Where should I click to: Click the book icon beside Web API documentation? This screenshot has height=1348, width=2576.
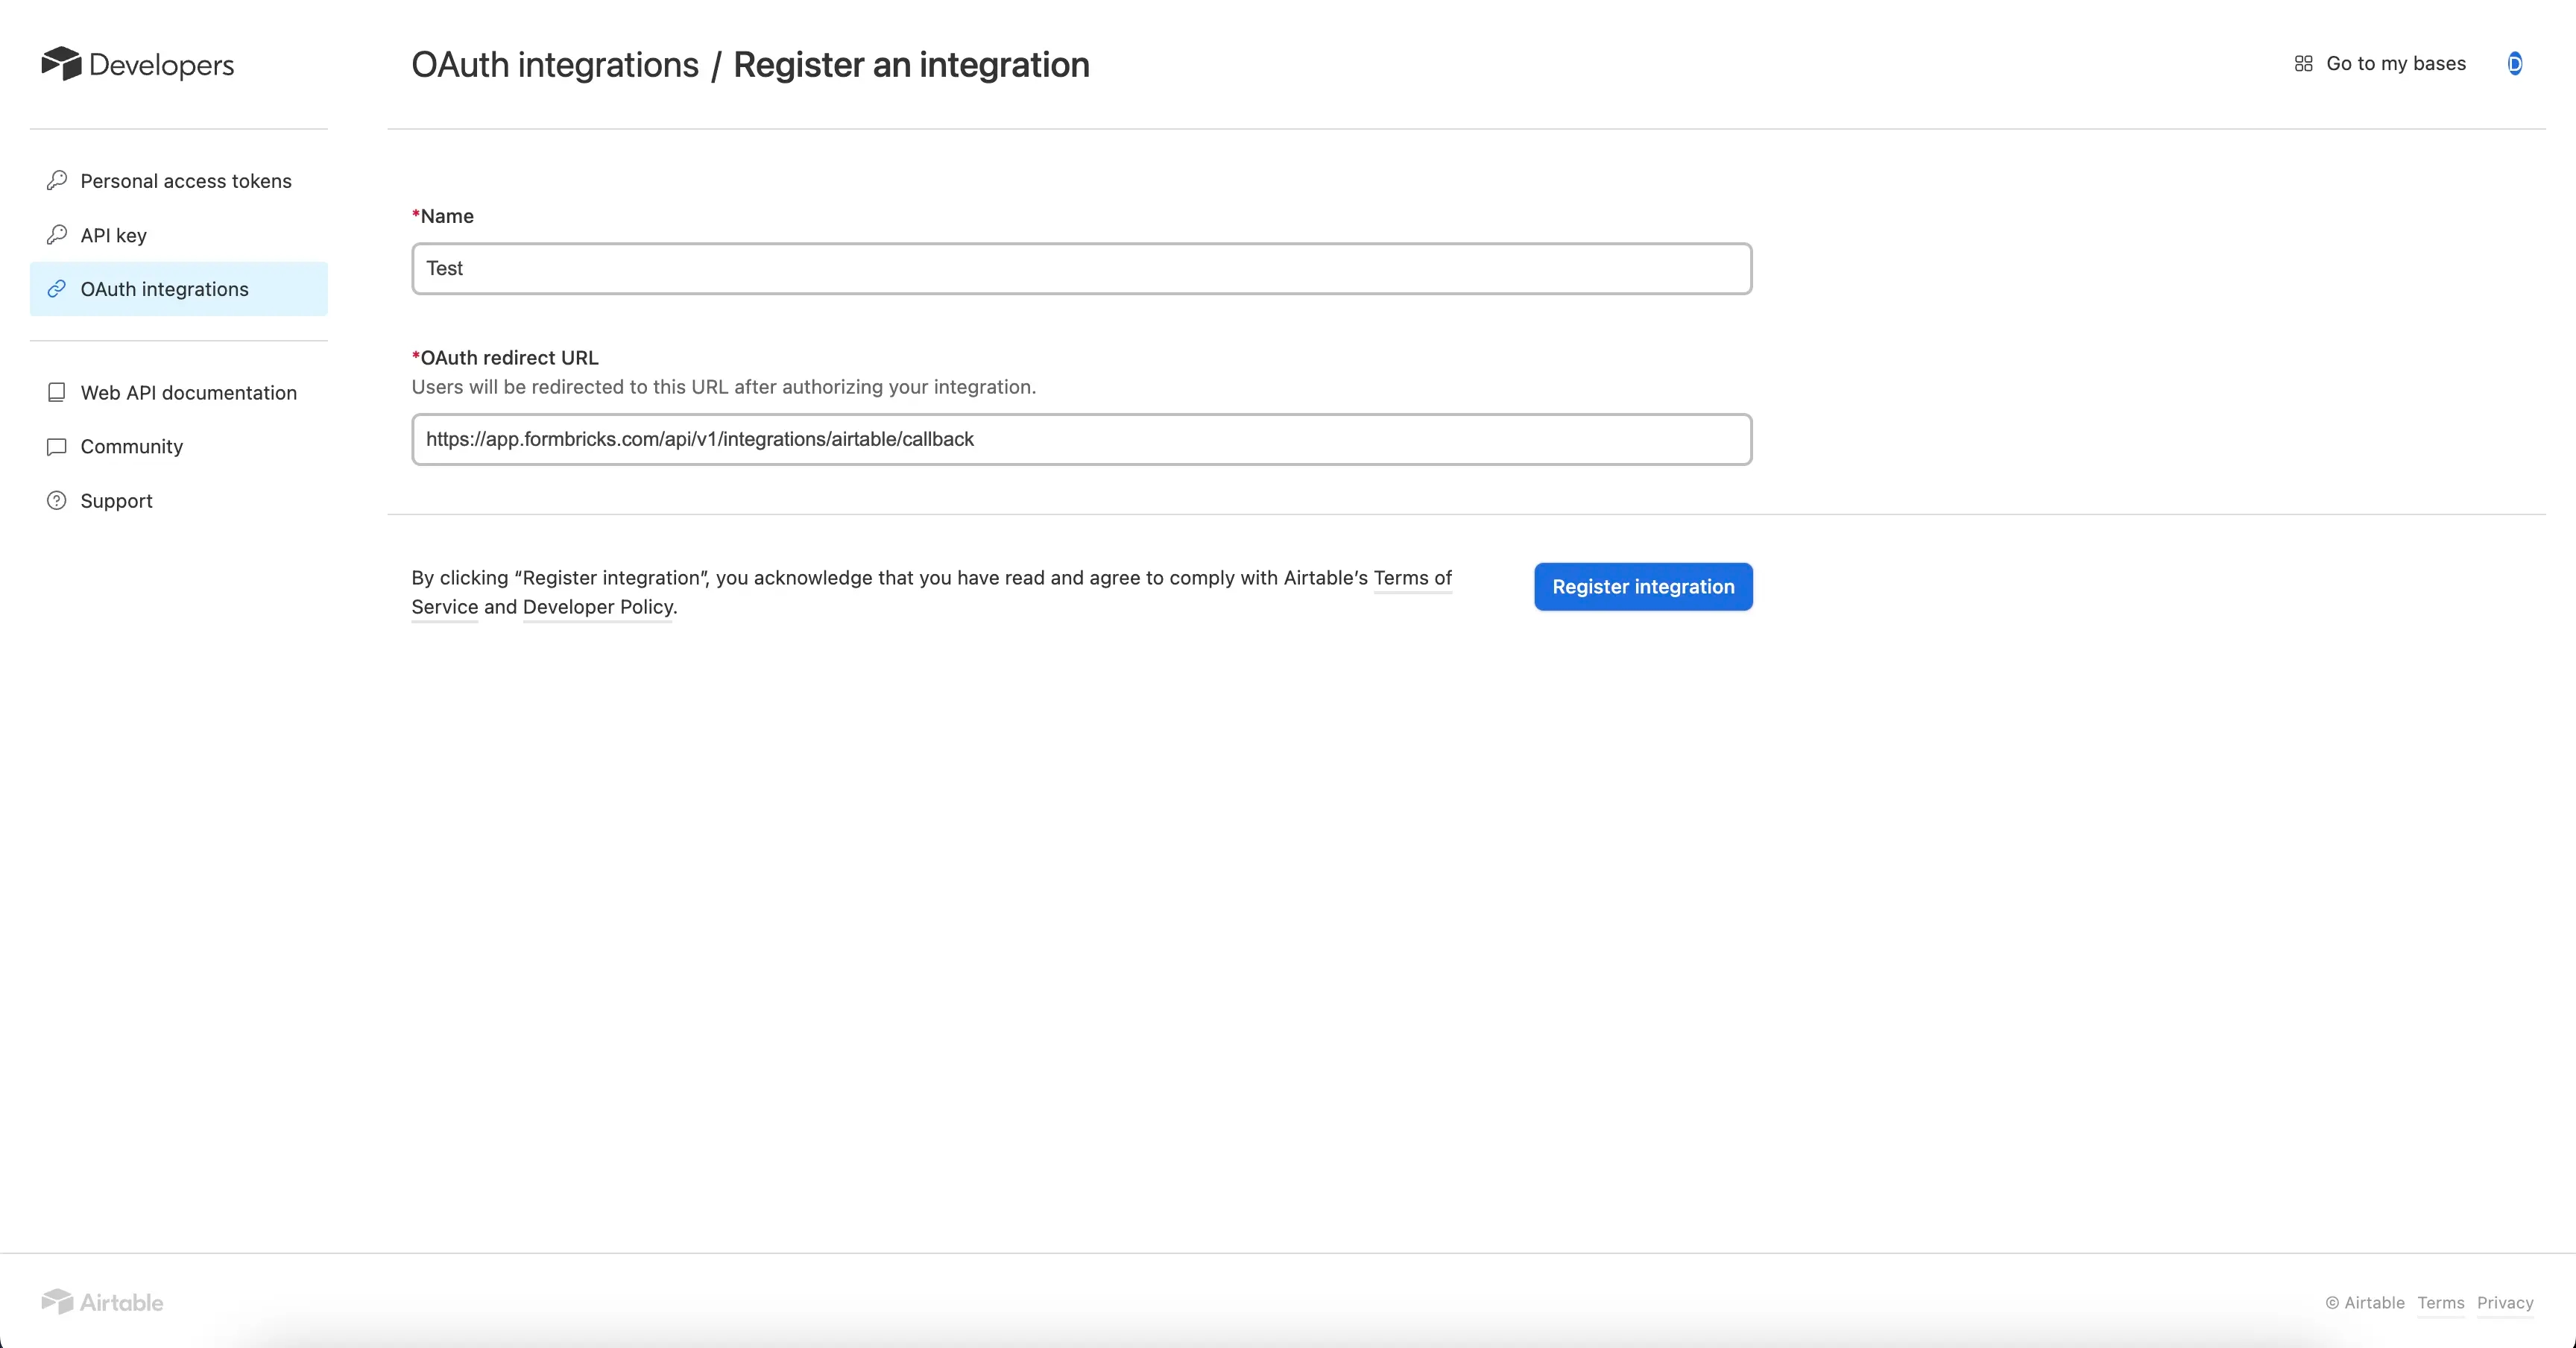(57, 392)
